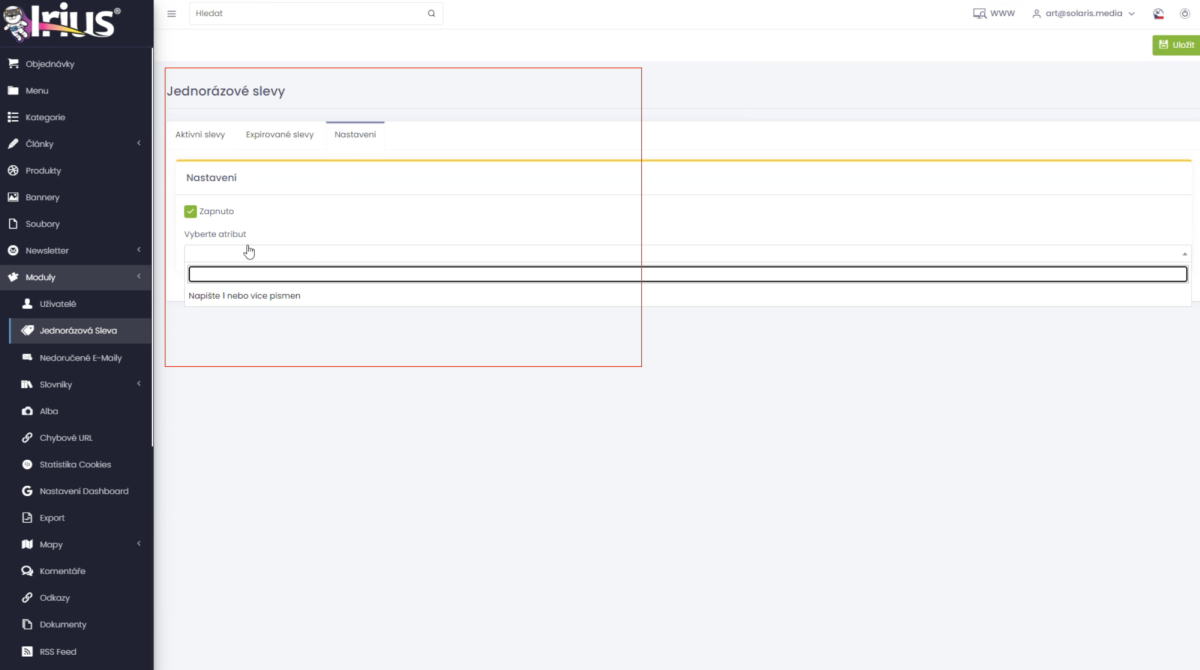Open Export file icon
Viewport: 1200px width, 670px height.
27,518
